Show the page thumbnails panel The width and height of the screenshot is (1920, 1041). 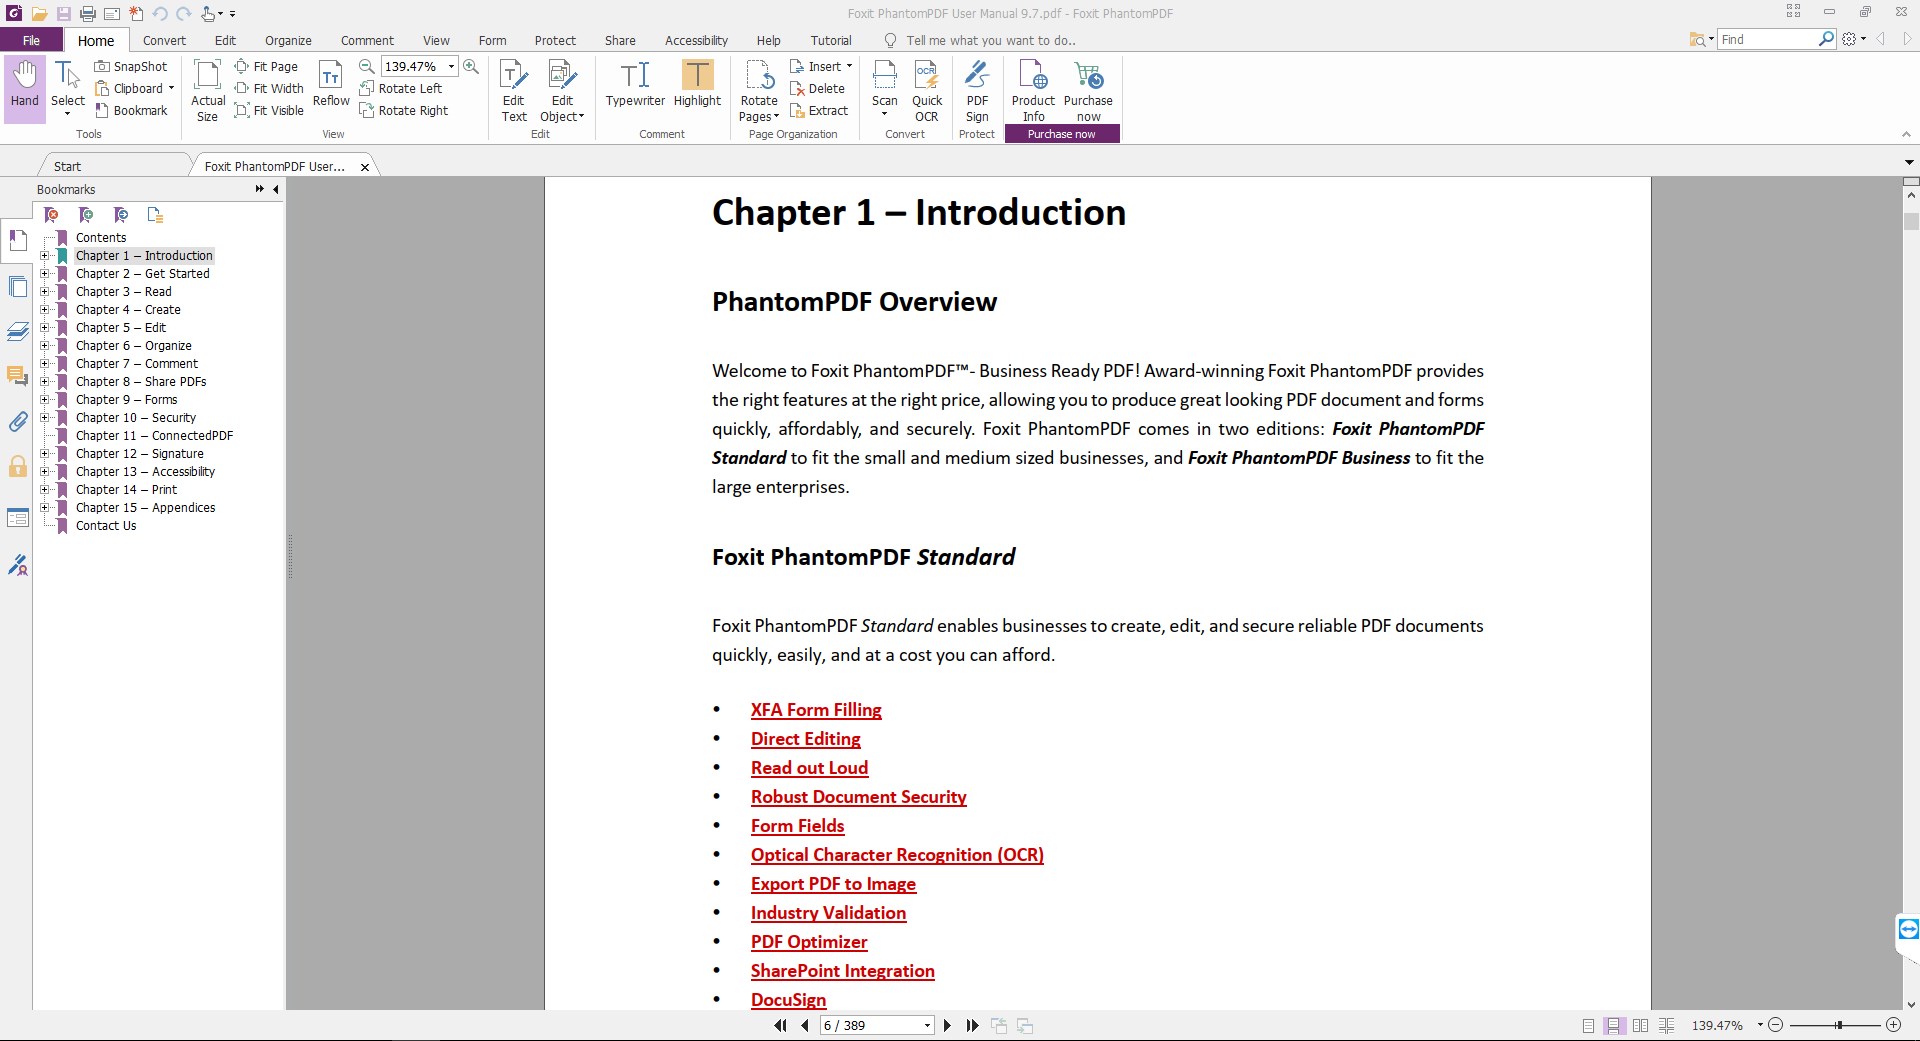[18, 287]
